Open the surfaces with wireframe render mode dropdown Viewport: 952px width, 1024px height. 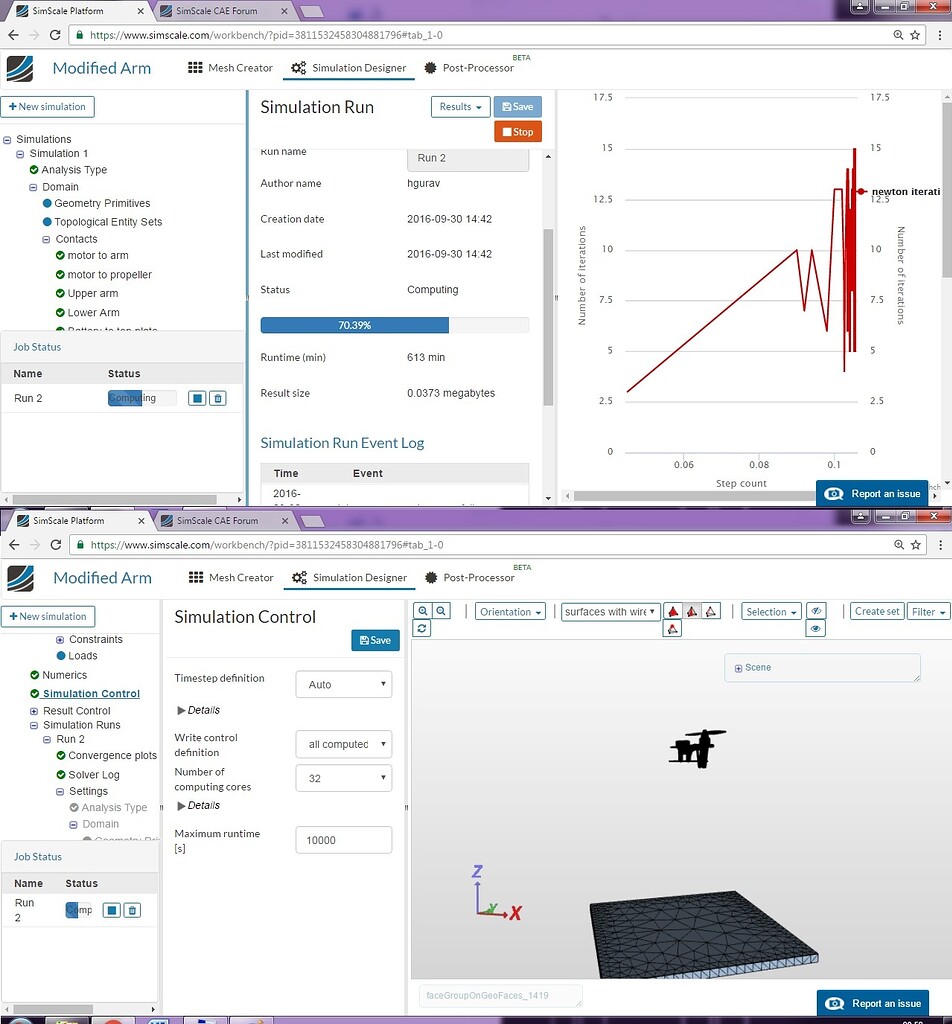click(610, 611)
